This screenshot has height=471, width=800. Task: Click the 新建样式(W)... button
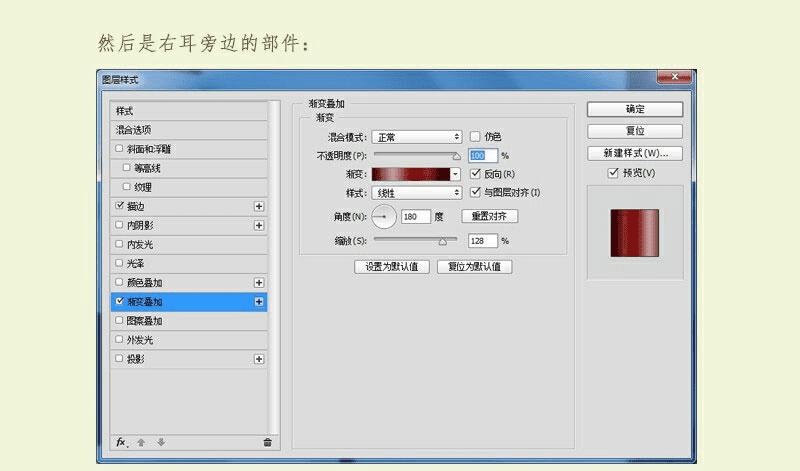point(635,153)
